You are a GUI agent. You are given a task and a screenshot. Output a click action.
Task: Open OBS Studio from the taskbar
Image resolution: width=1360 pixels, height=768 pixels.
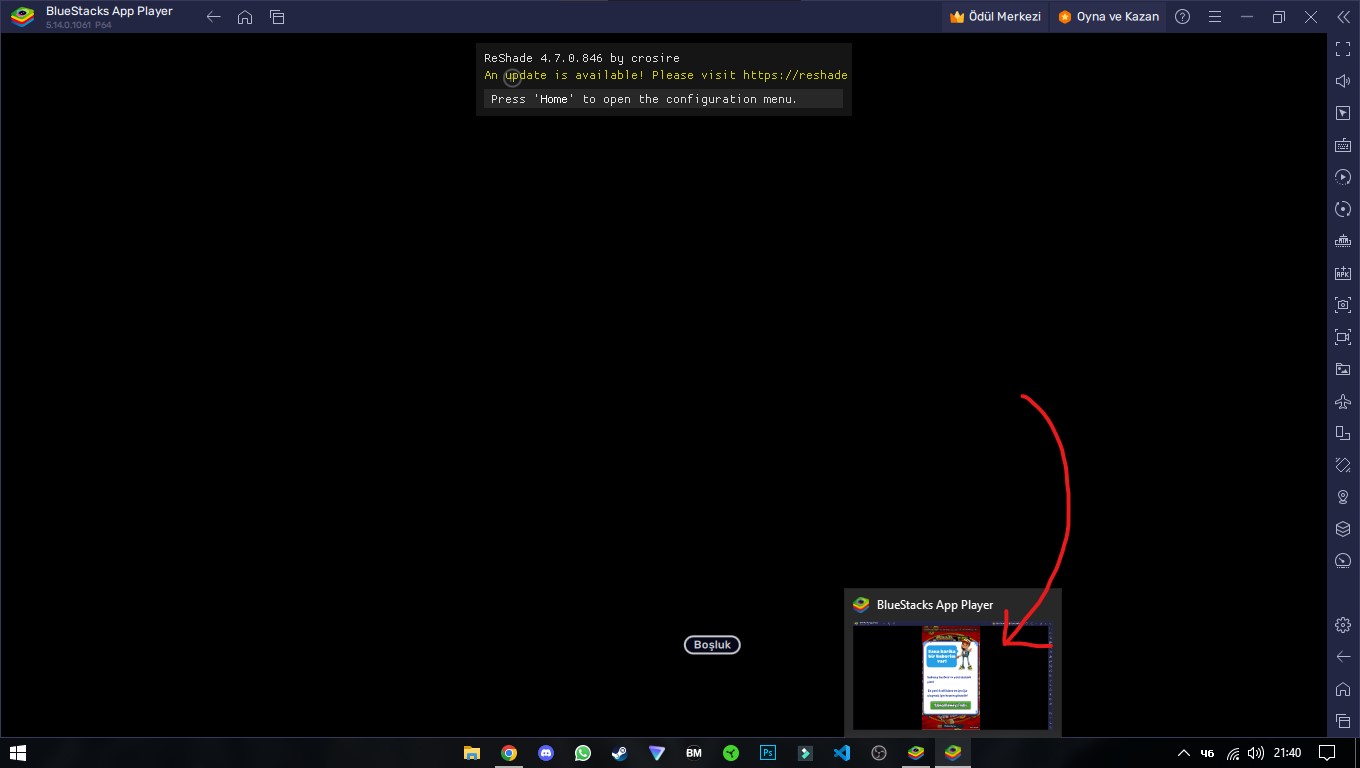(879, 753)
